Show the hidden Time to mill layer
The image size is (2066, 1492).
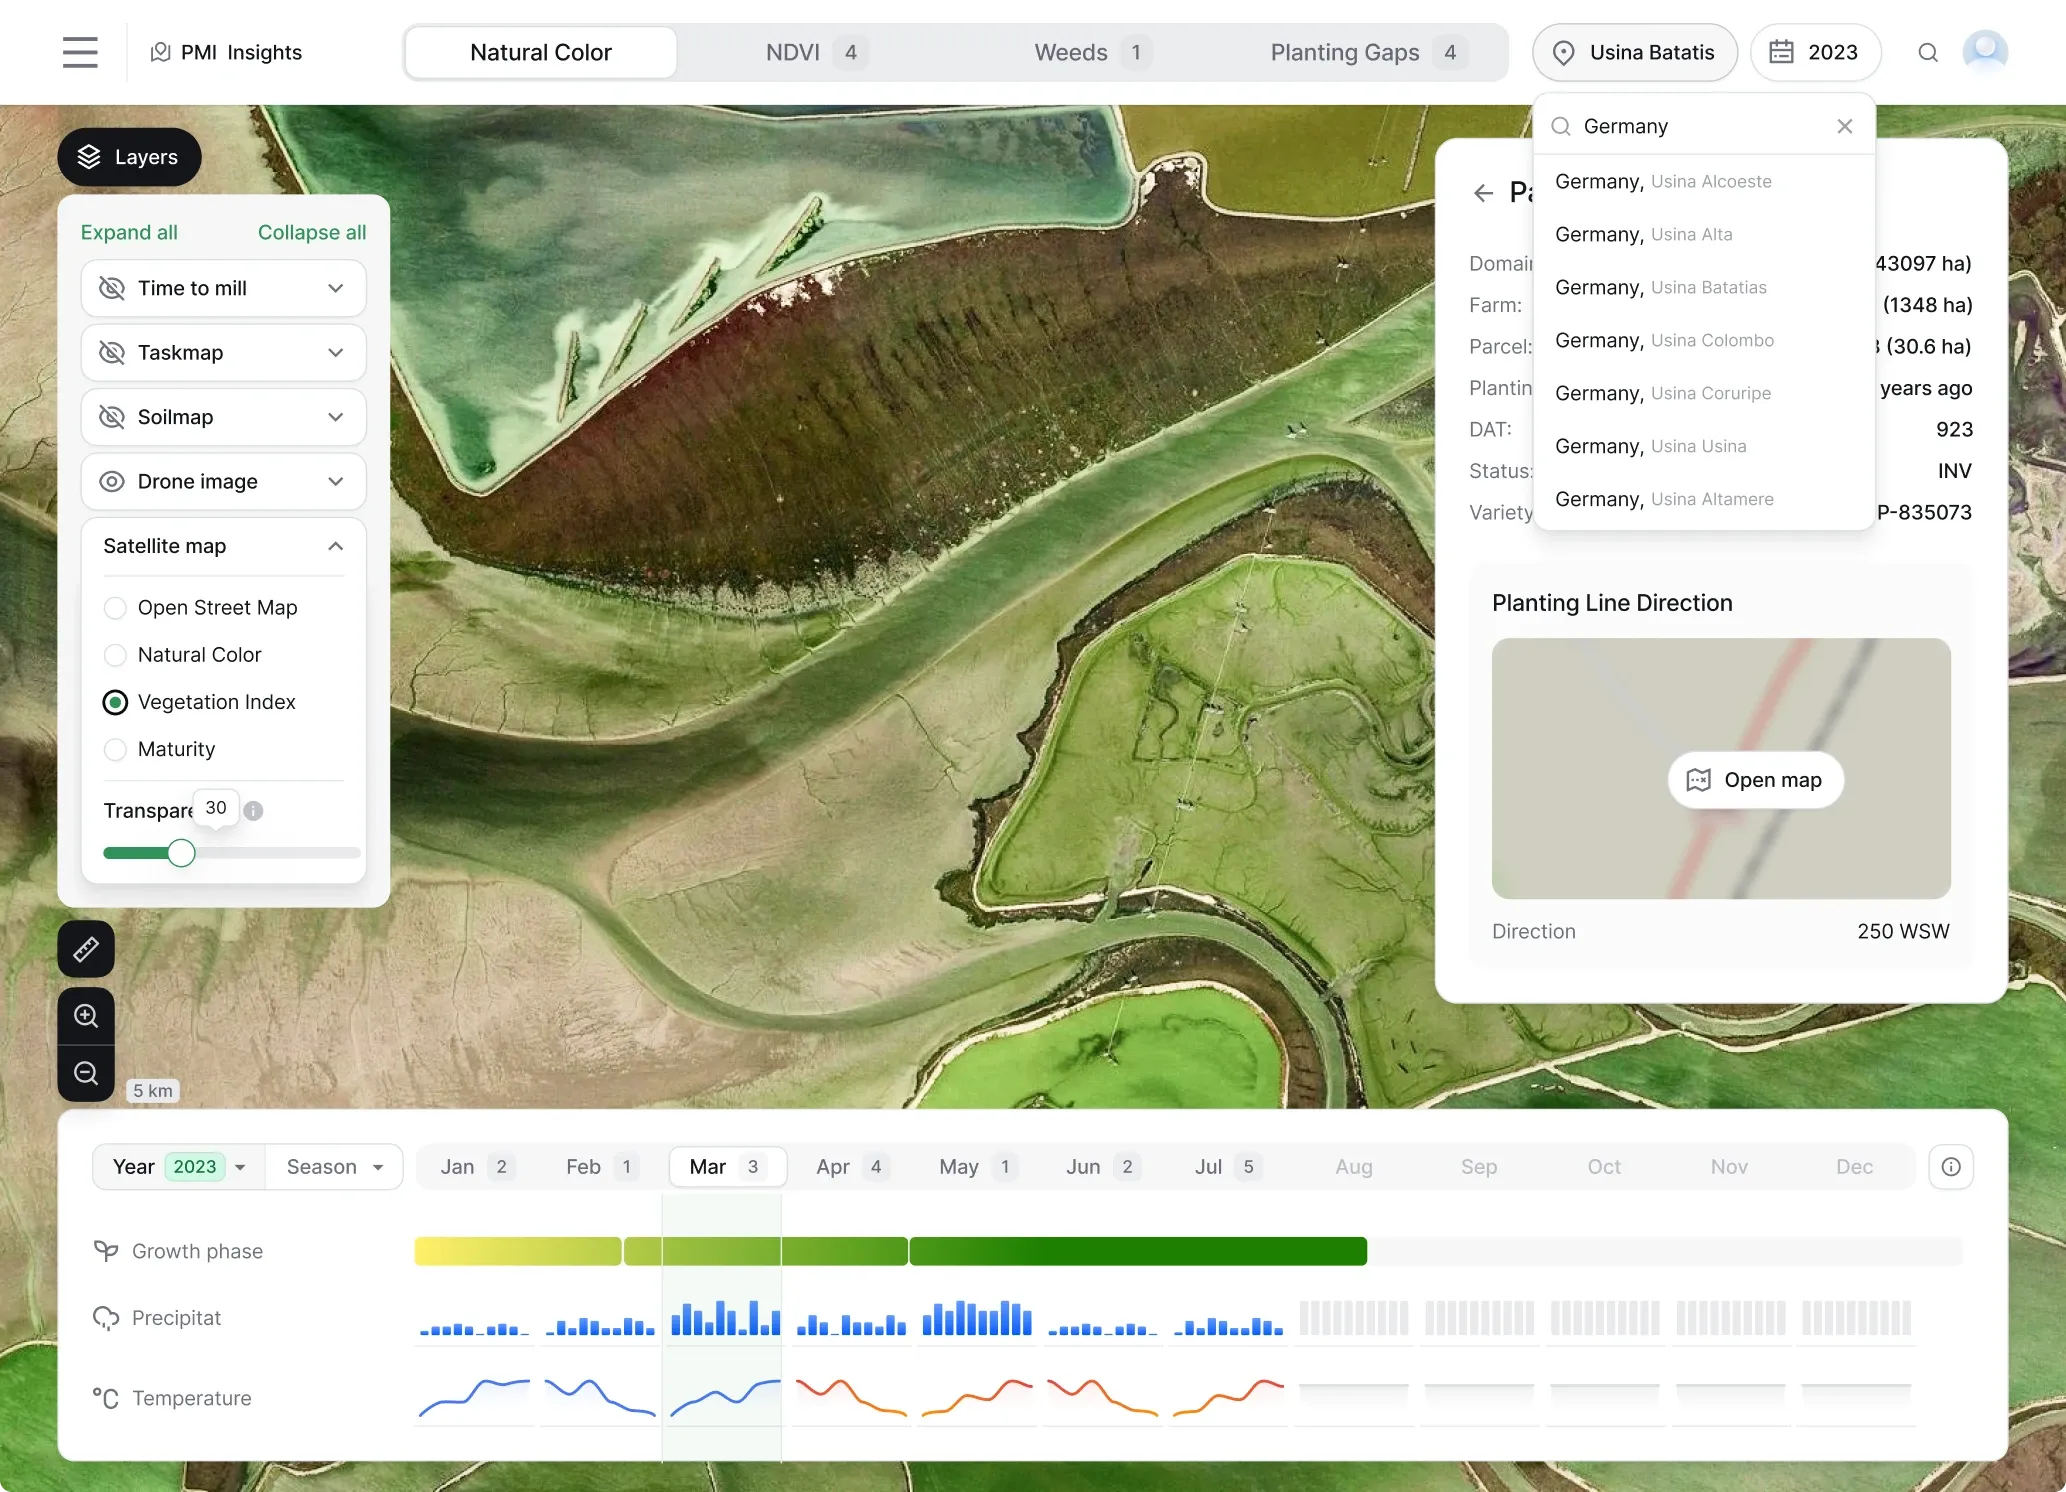tap(112, 288)
